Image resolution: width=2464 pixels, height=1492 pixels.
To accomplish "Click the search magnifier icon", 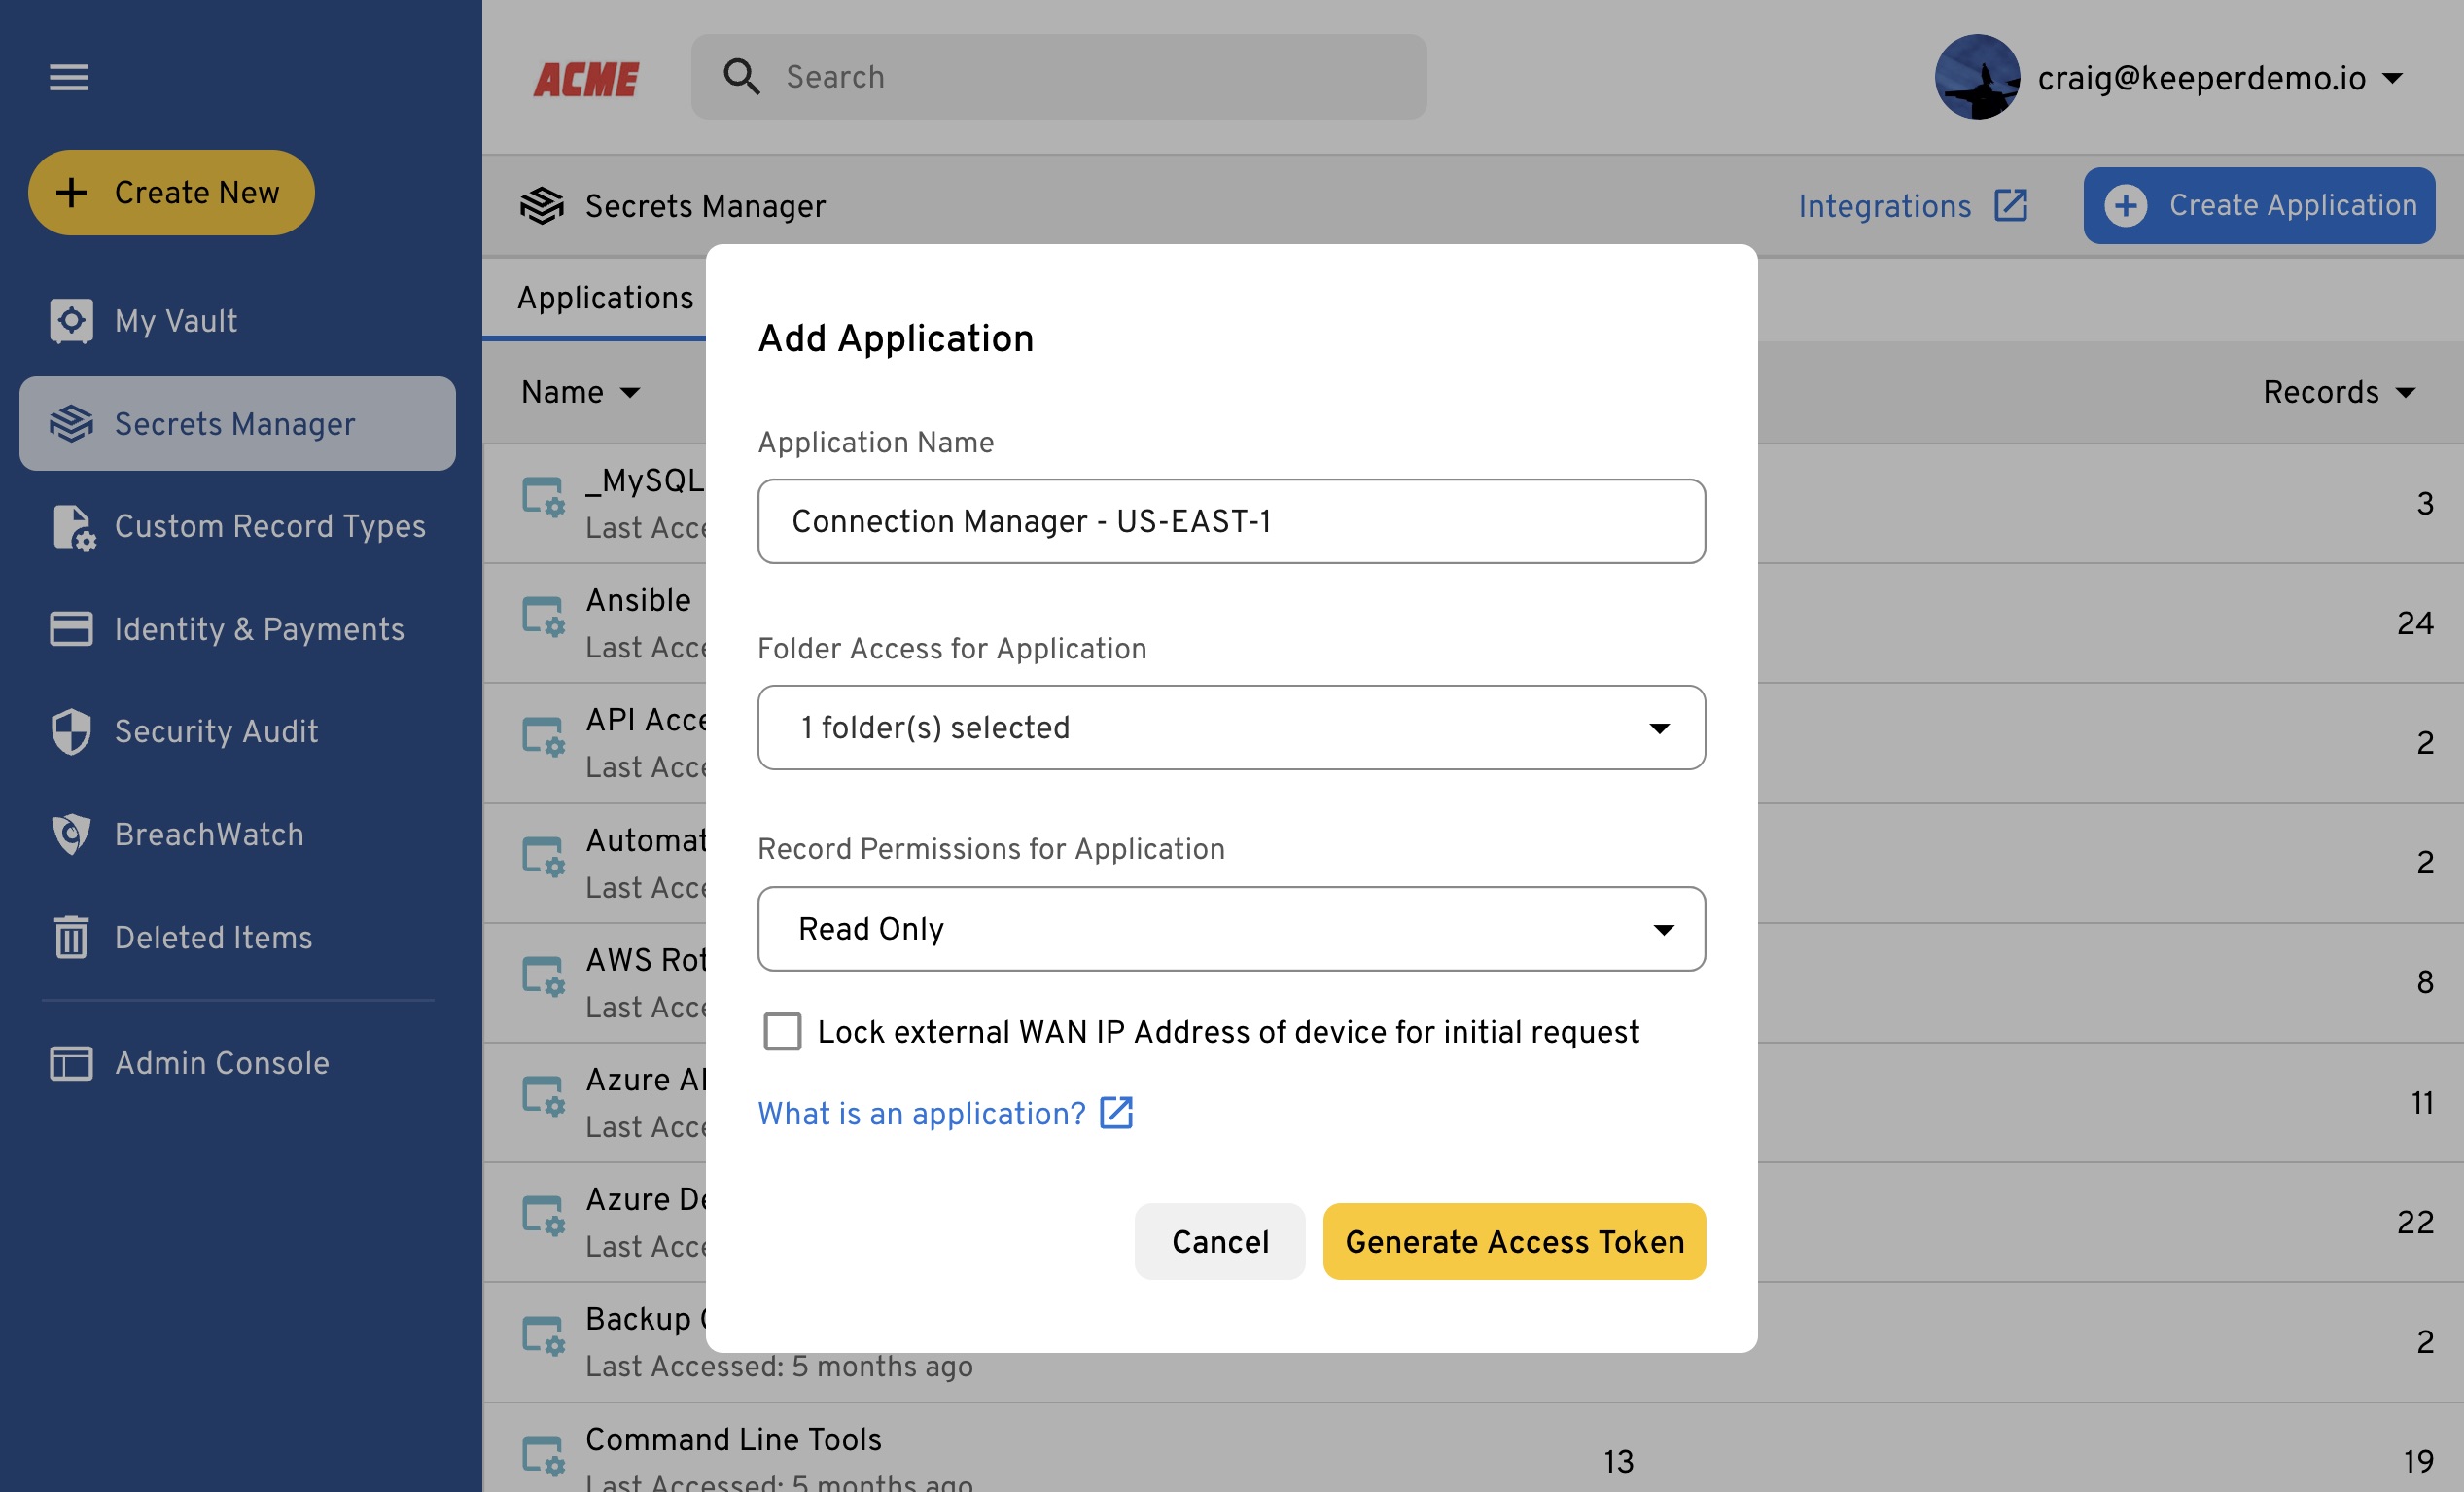I will pyautogui.click(x=741, y=77).
